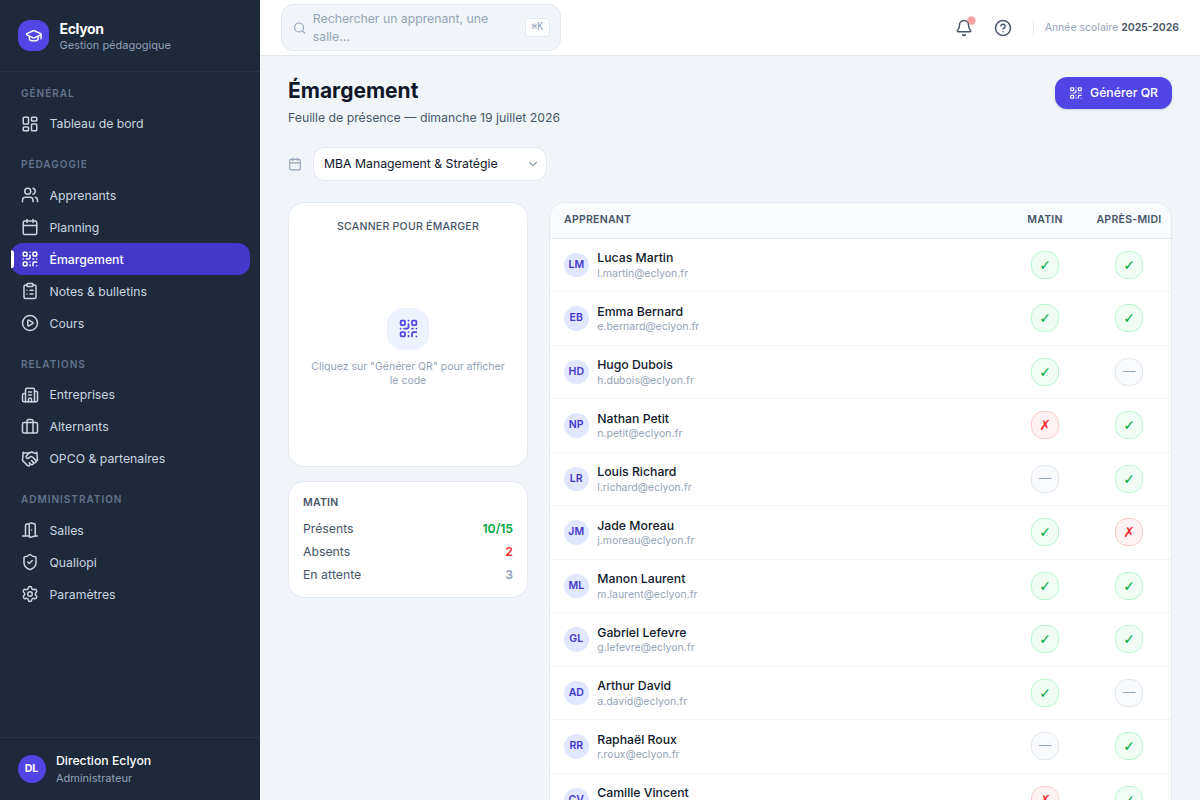Click the DL avatar for Direction Eclyon

pos(32,768)
